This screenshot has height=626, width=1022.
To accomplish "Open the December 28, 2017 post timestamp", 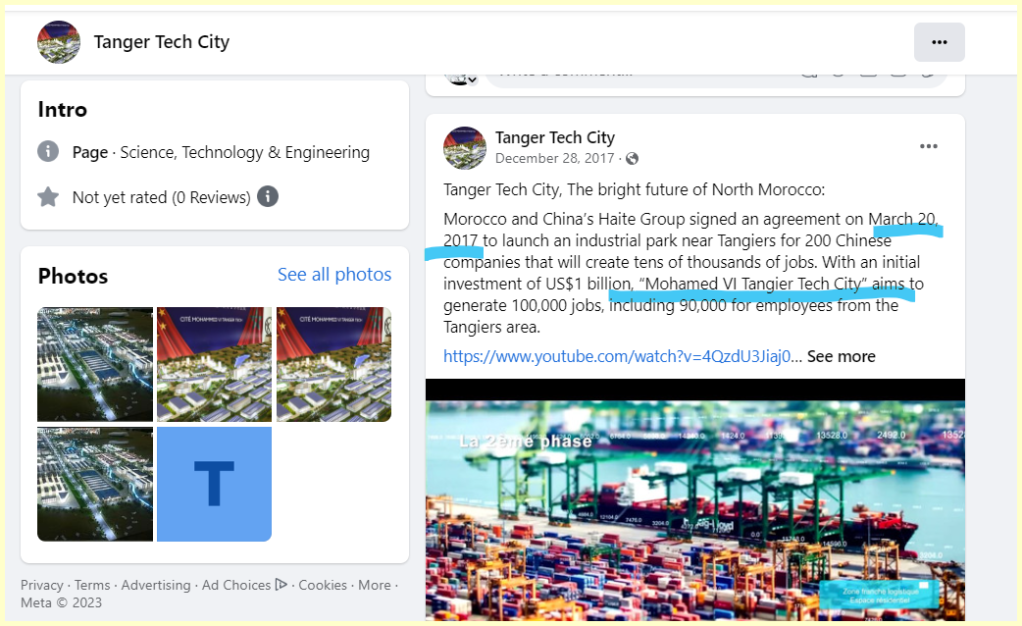I will click(x=554, y=159).
